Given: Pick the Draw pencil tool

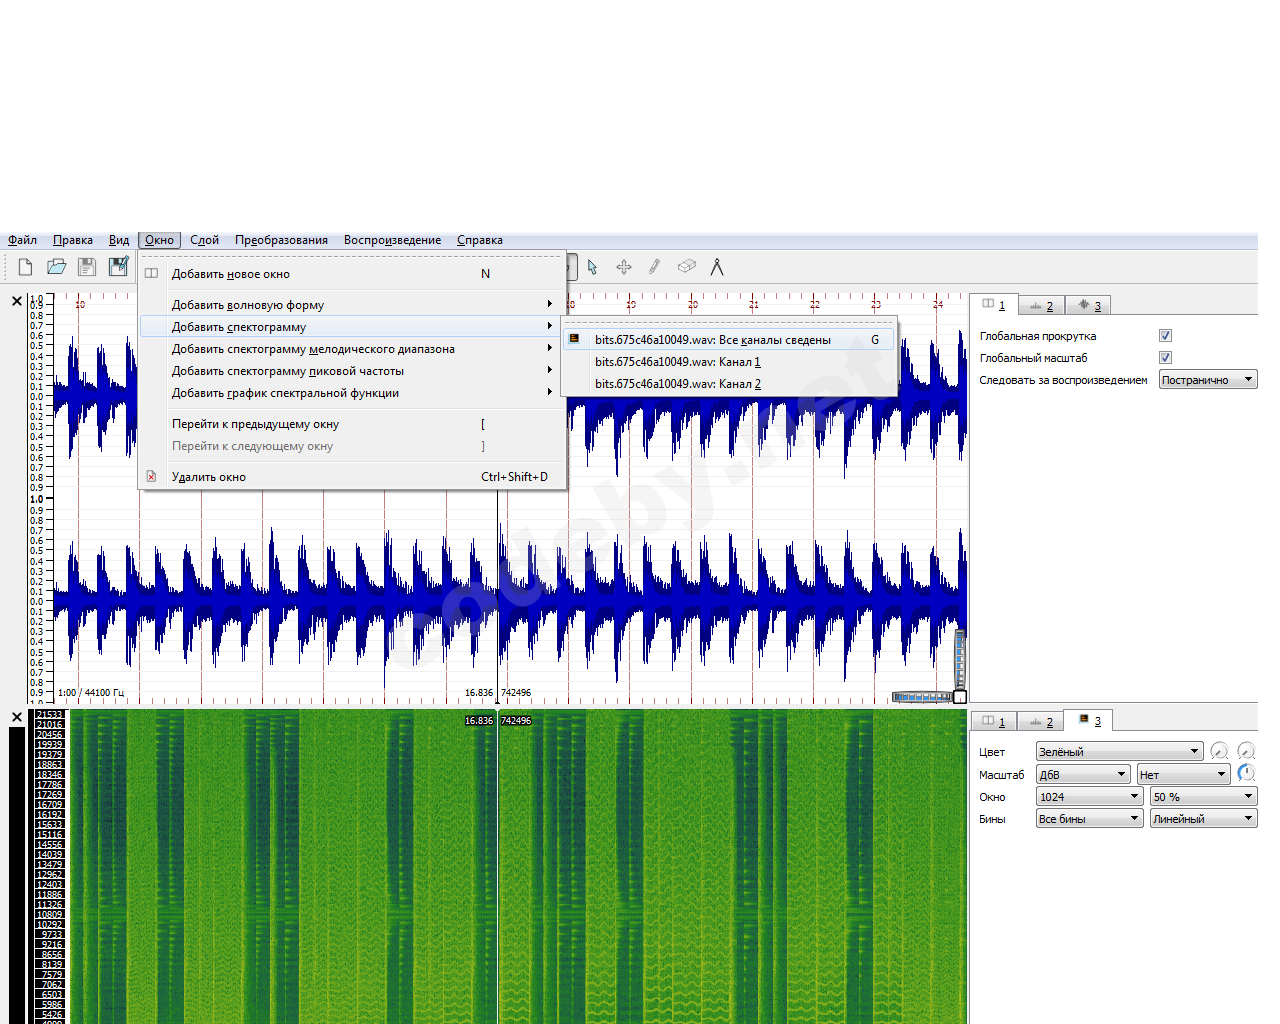Looking at the screenshot, I should [x=655, y=267].
